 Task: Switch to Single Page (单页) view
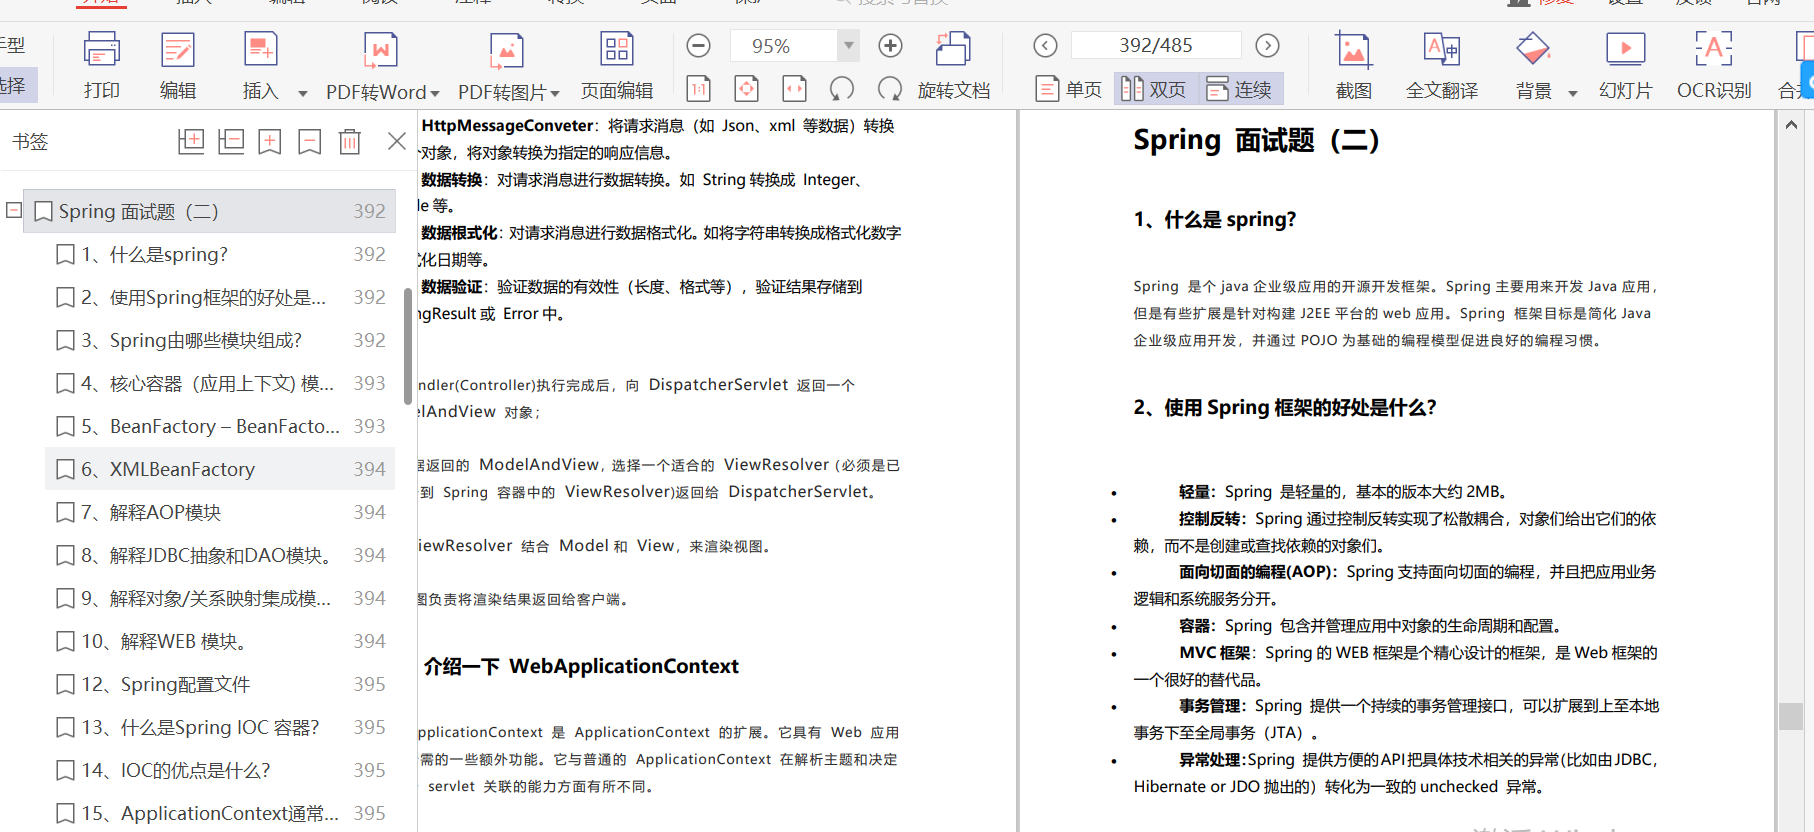tap(1069, 89)
